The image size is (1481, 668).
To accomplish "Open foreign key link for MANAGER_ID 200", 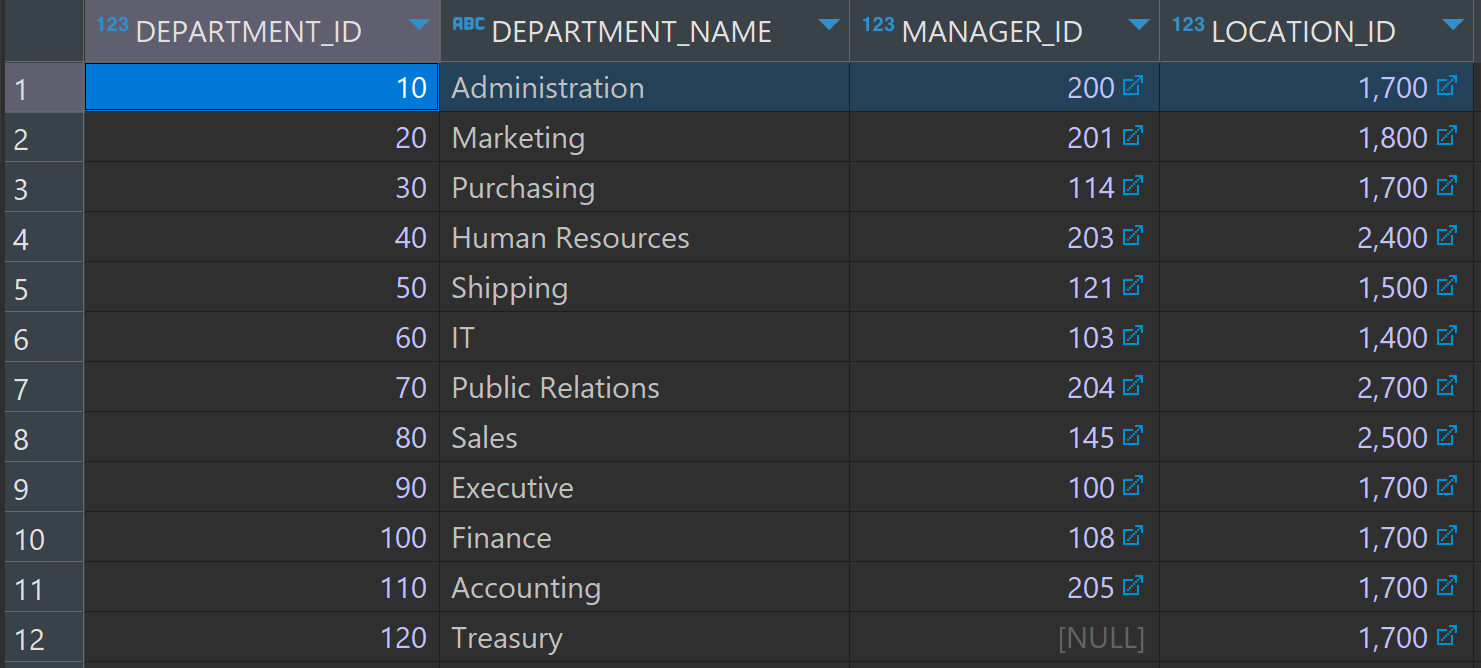I will (1132, 86).
